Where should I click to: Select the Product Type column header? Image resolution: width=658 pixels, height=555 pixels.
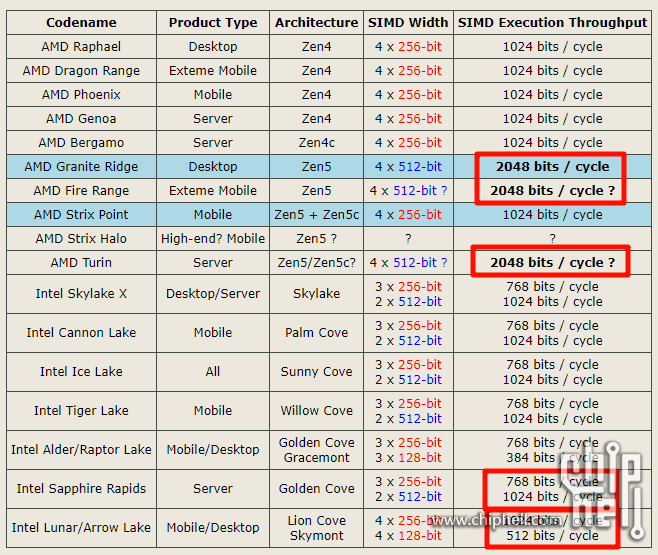tap(213, 23)
